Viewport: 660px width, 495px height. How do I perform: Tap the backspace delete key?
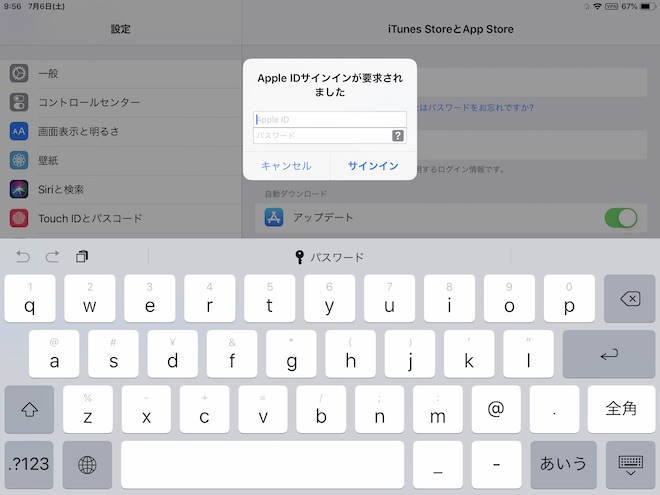click(629, 299)
